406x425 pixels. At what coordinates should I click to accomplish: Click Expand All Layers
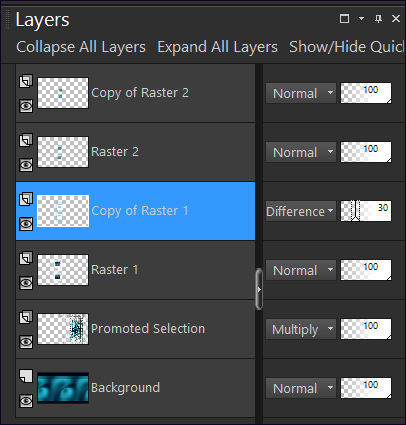coord(217,47)
